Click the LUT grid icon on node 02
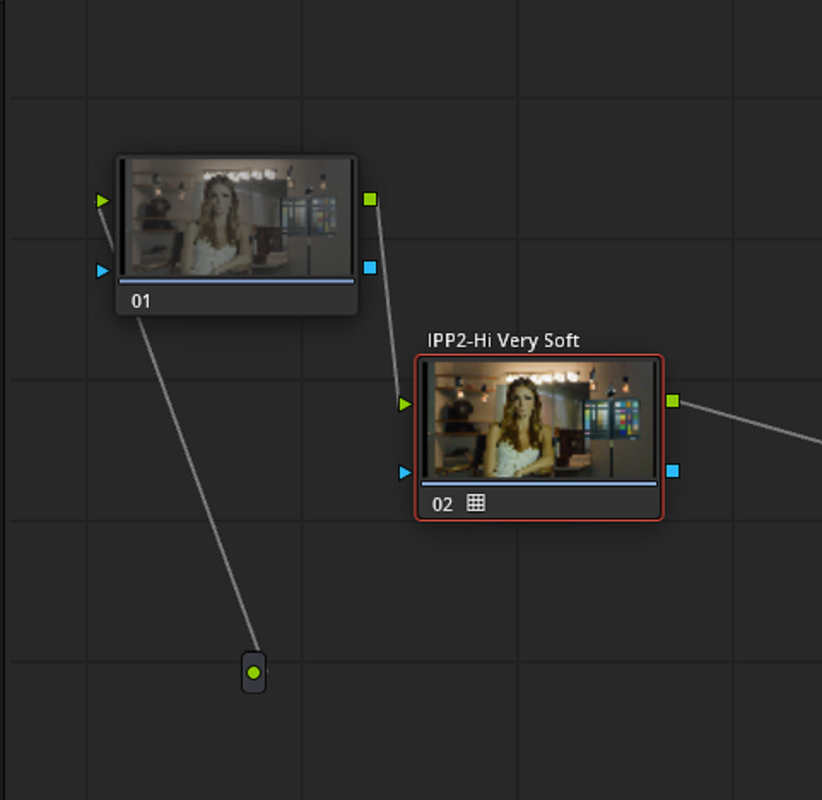This screenshot has width=822, height=800. point(476,503)
